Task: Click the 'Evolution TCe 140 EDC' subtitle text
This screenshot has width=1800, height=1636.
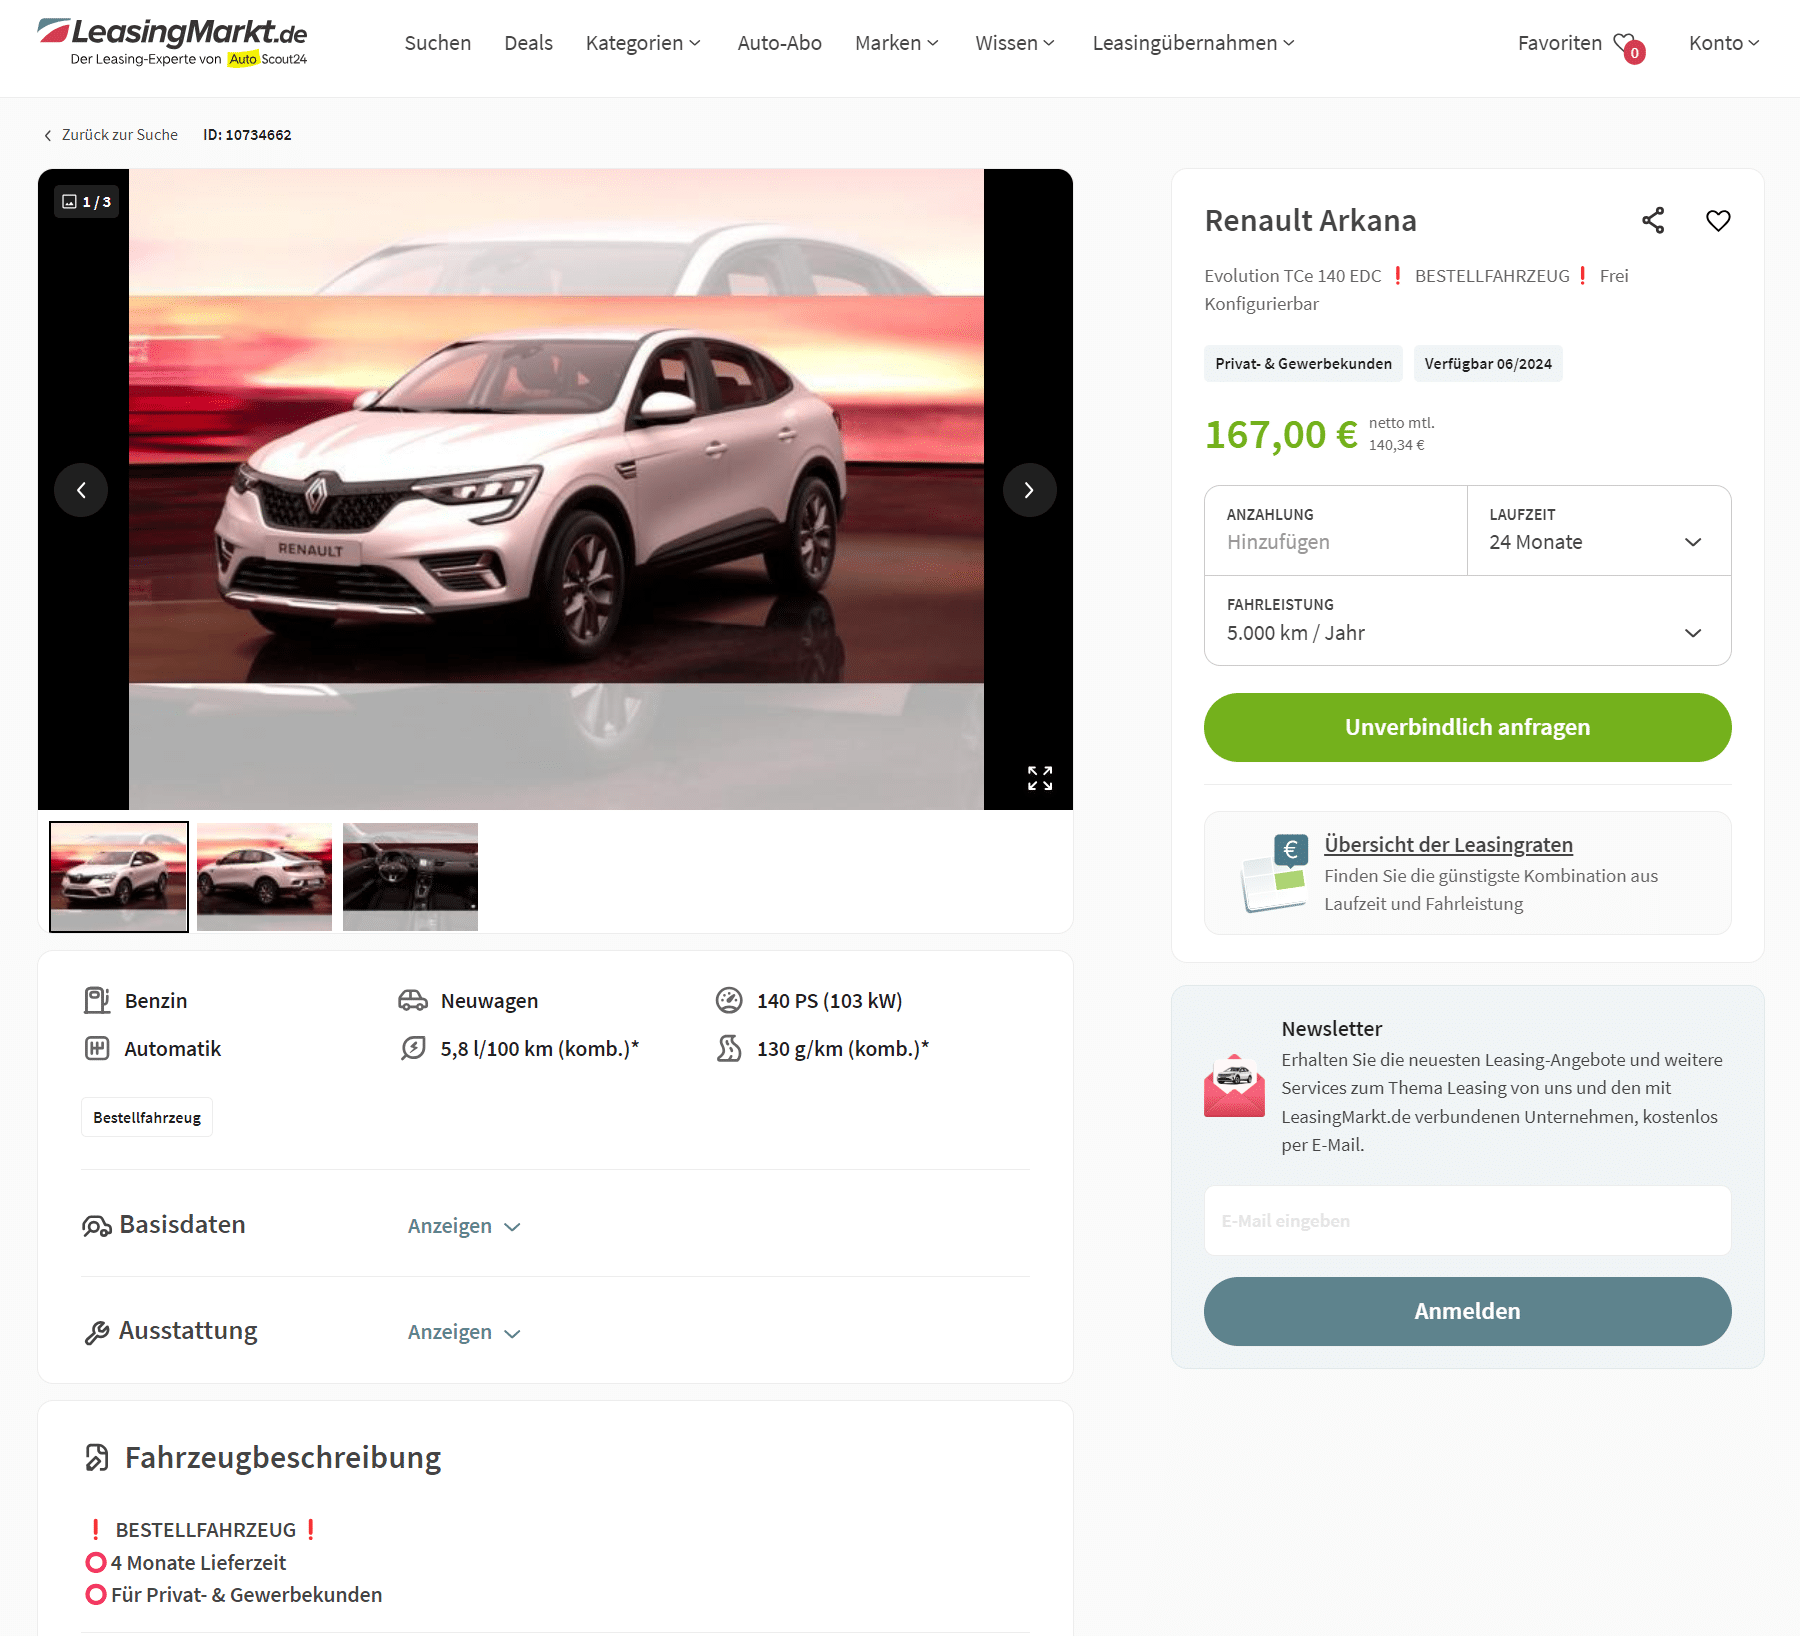Action: [x=1292, y=276]
